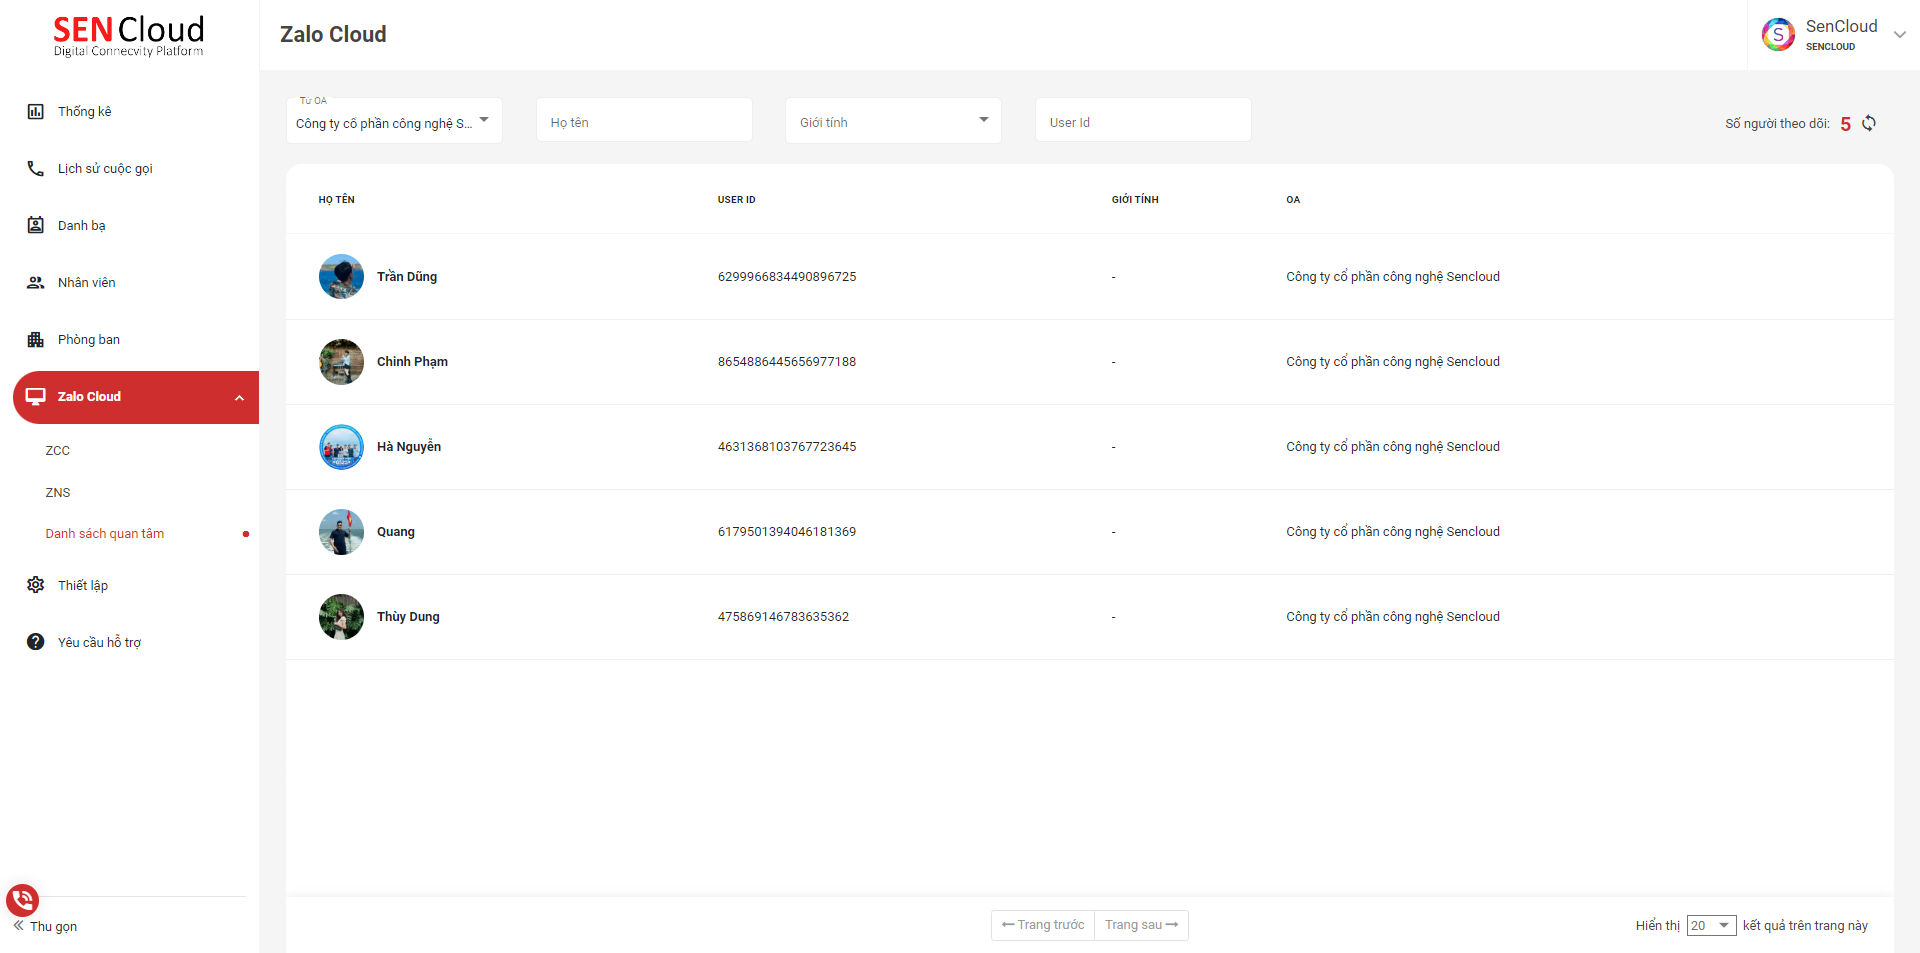
Task: Click the refresh follower count icon
Action: (x=1868, y=123)
